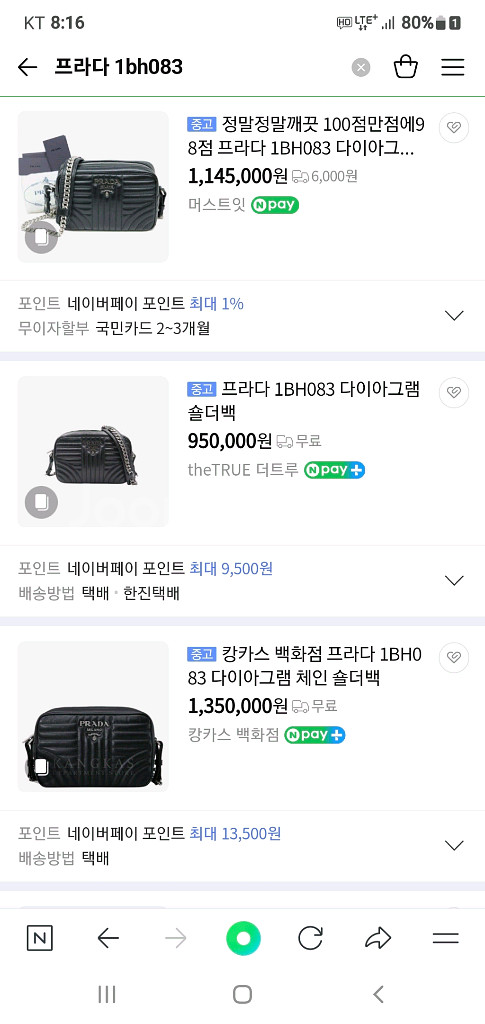The image size is (485, 1024).
Task: Tap the green circle Naver button
Action: (243, 938)
